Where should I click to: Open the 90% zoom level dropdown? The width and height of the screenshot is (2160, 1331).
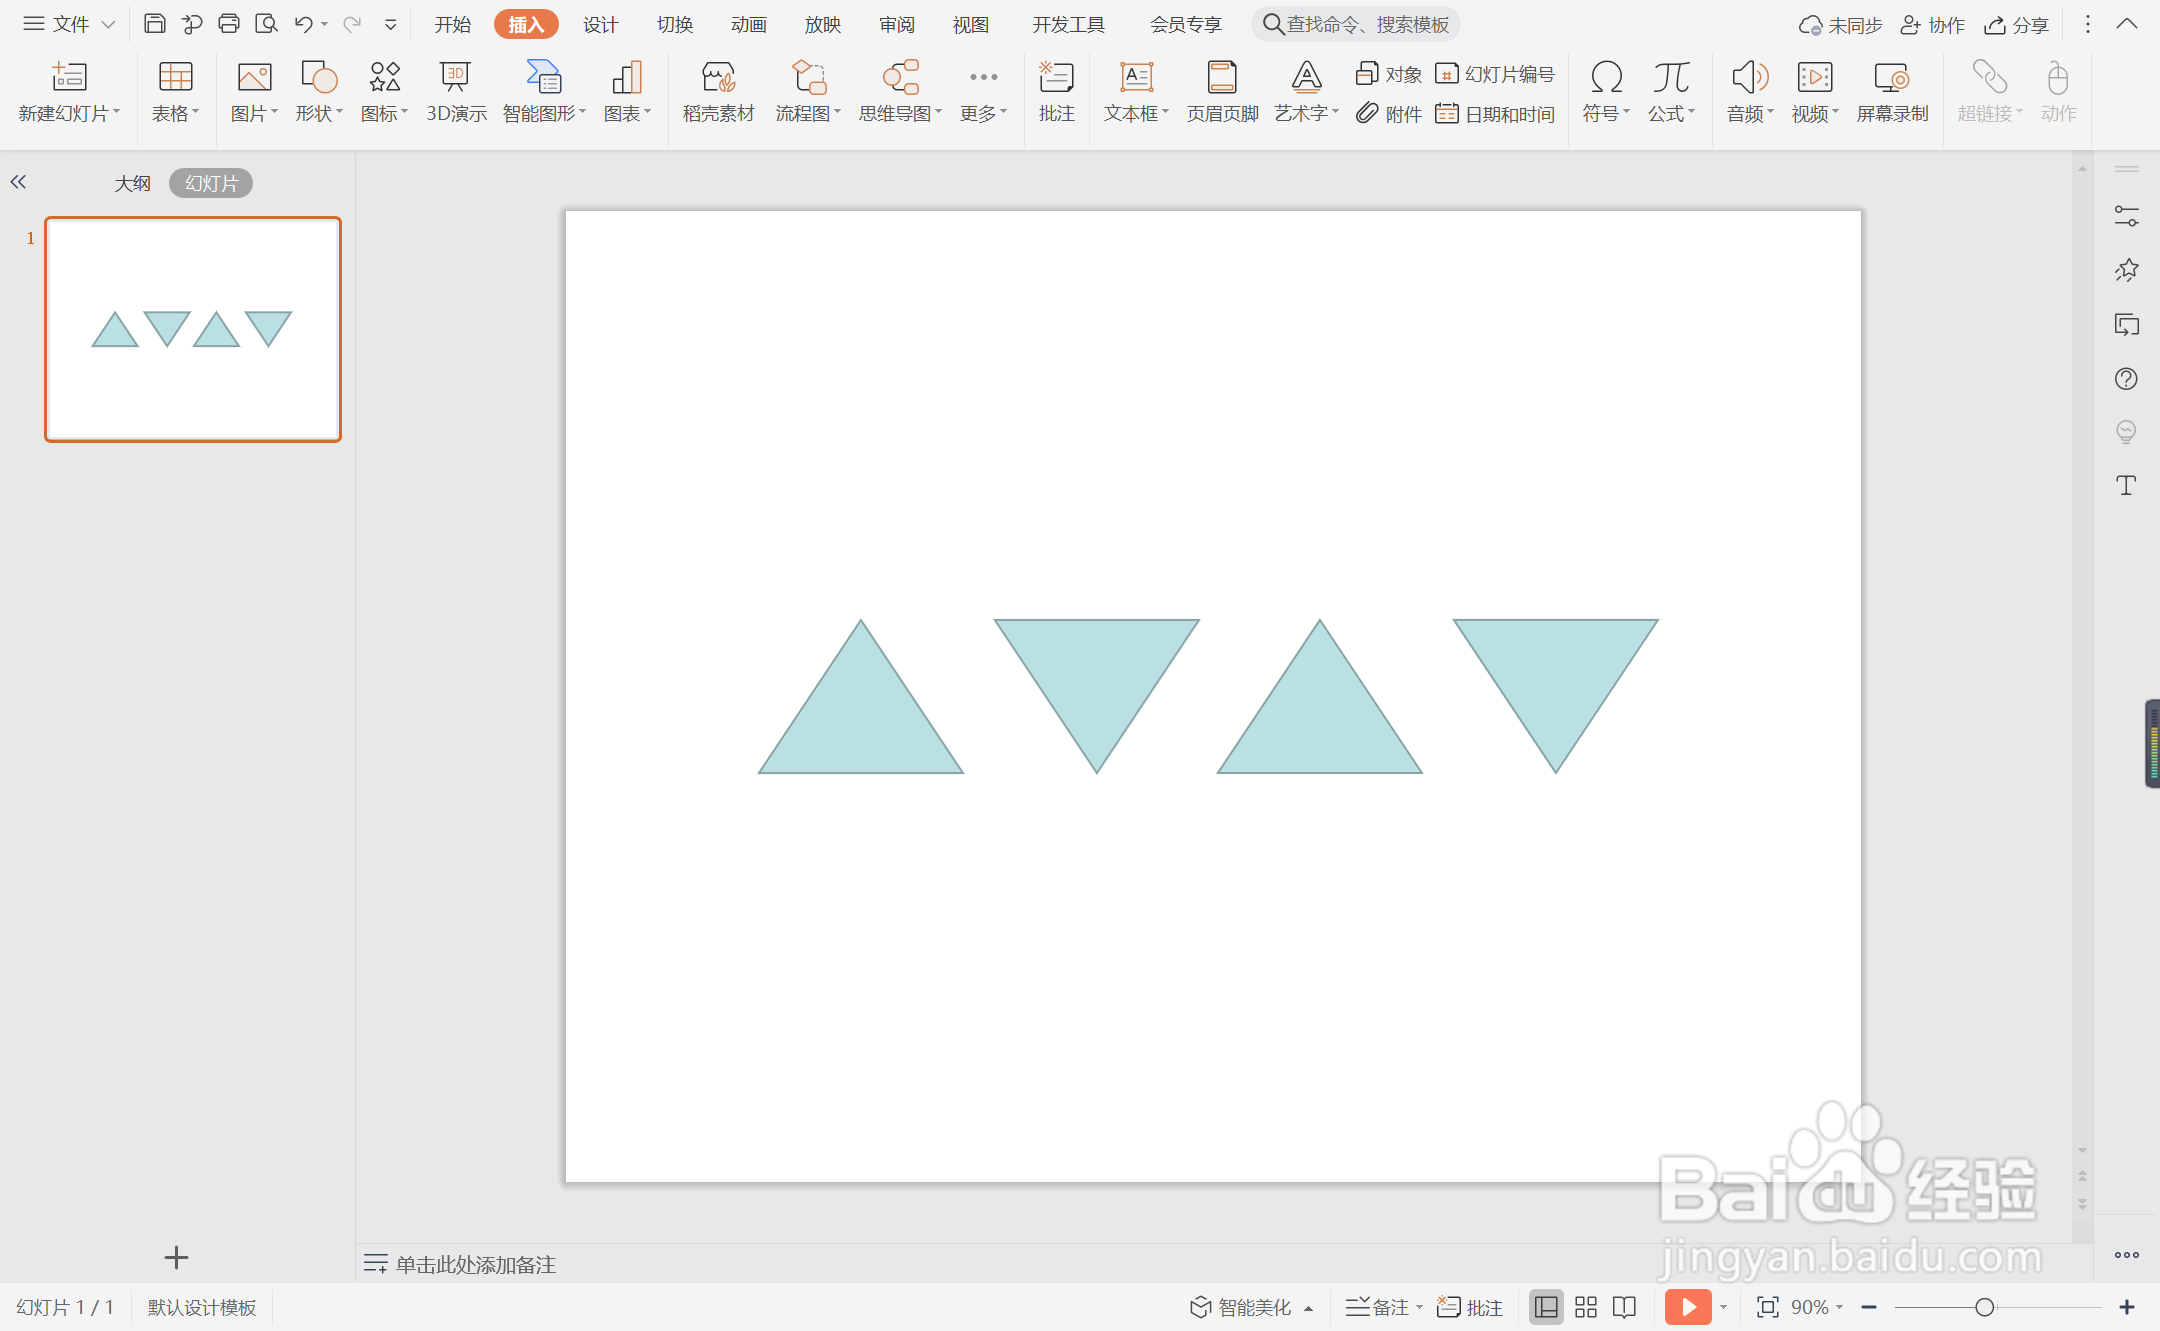pyautogui.click(x=1816, y=1307)
